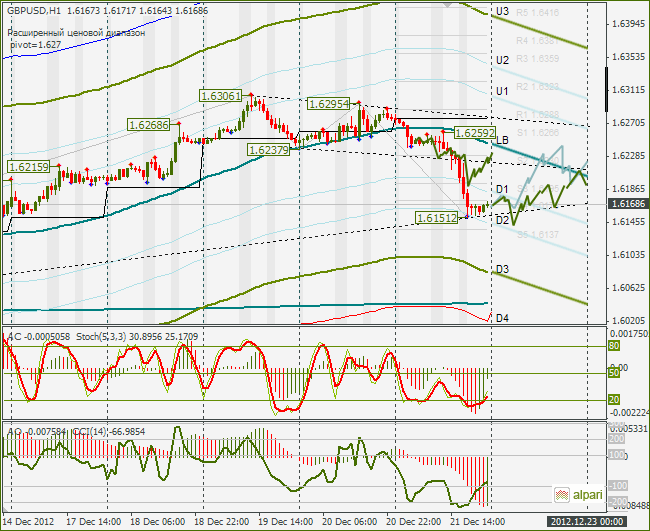The image size is (650, 531).
Task: Click the 1.62592 price label
Action: 475,133
